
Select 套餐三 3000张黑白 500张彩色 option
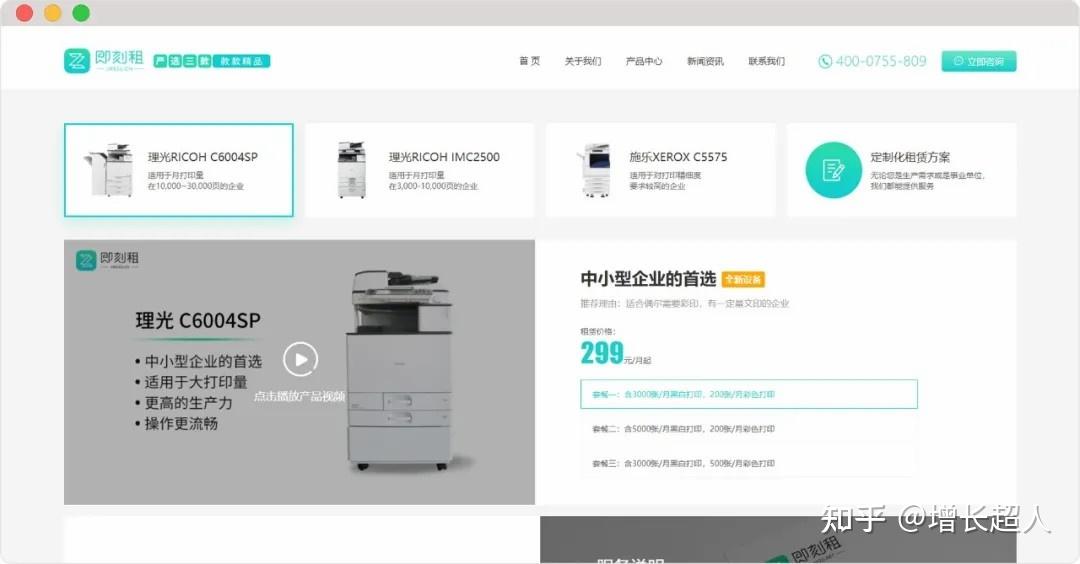pos(749,463)
